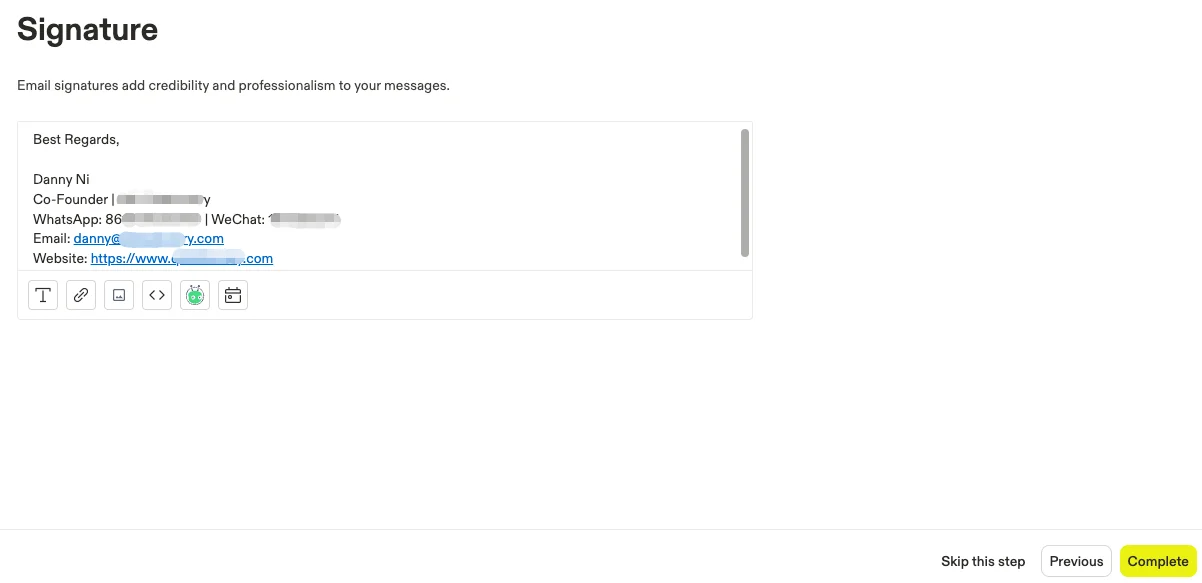Launch the green robot assistant icon
This screenshot has width=1202, height=583.
point(195,295)
